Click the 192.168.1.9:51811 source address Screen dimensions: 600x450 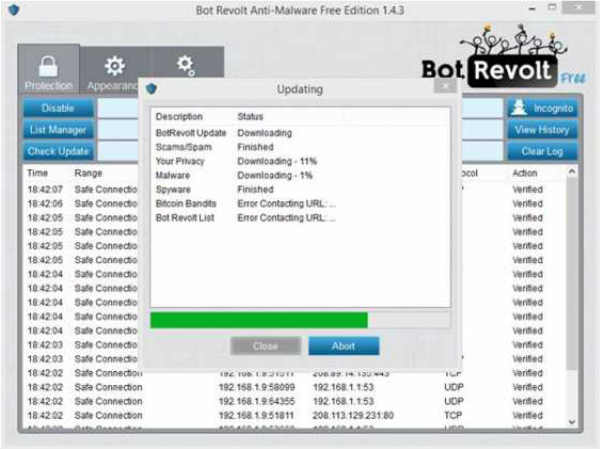(x=256, y=416)
